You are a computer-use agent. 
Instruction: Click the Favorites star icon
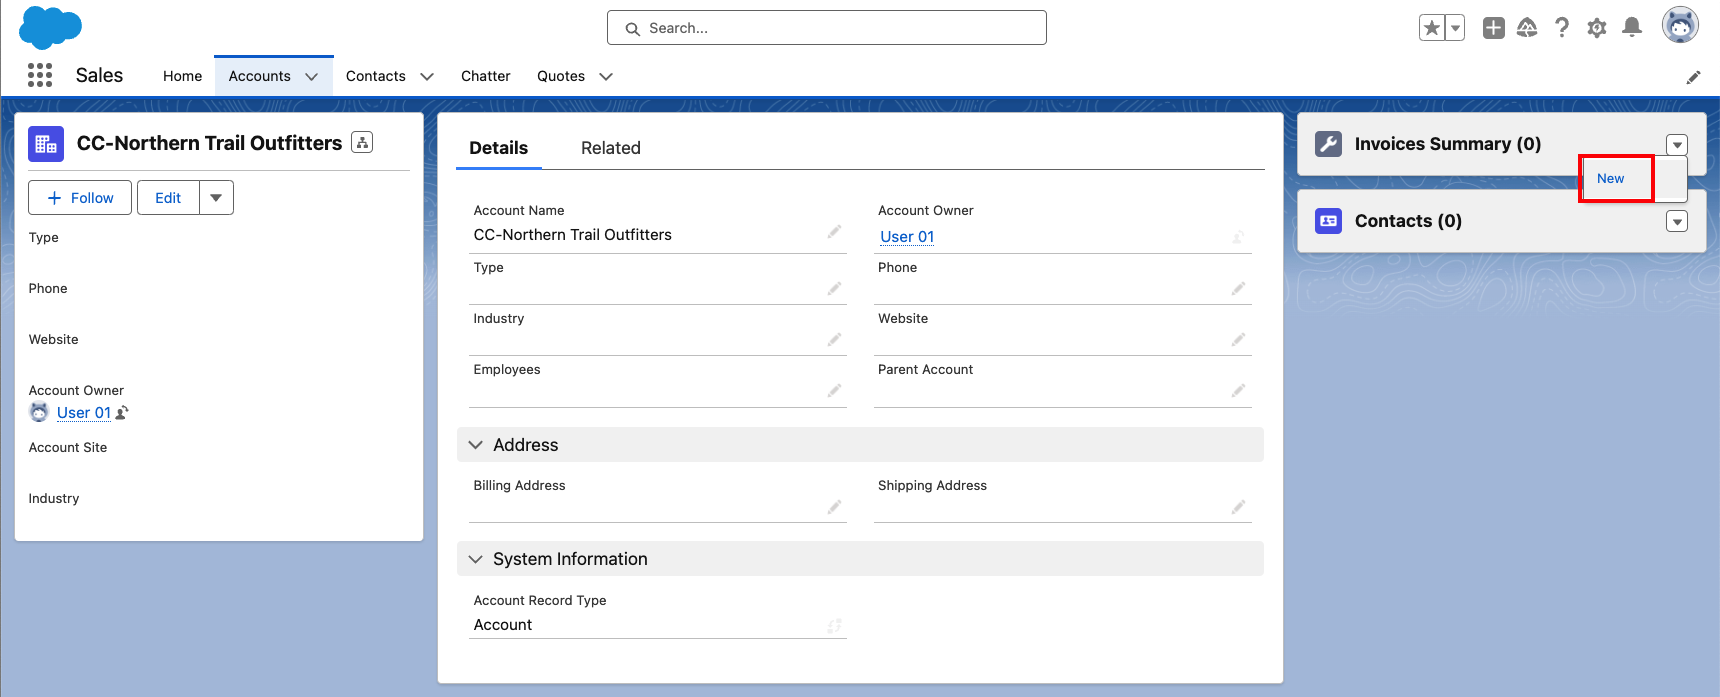pos(1432,28)
